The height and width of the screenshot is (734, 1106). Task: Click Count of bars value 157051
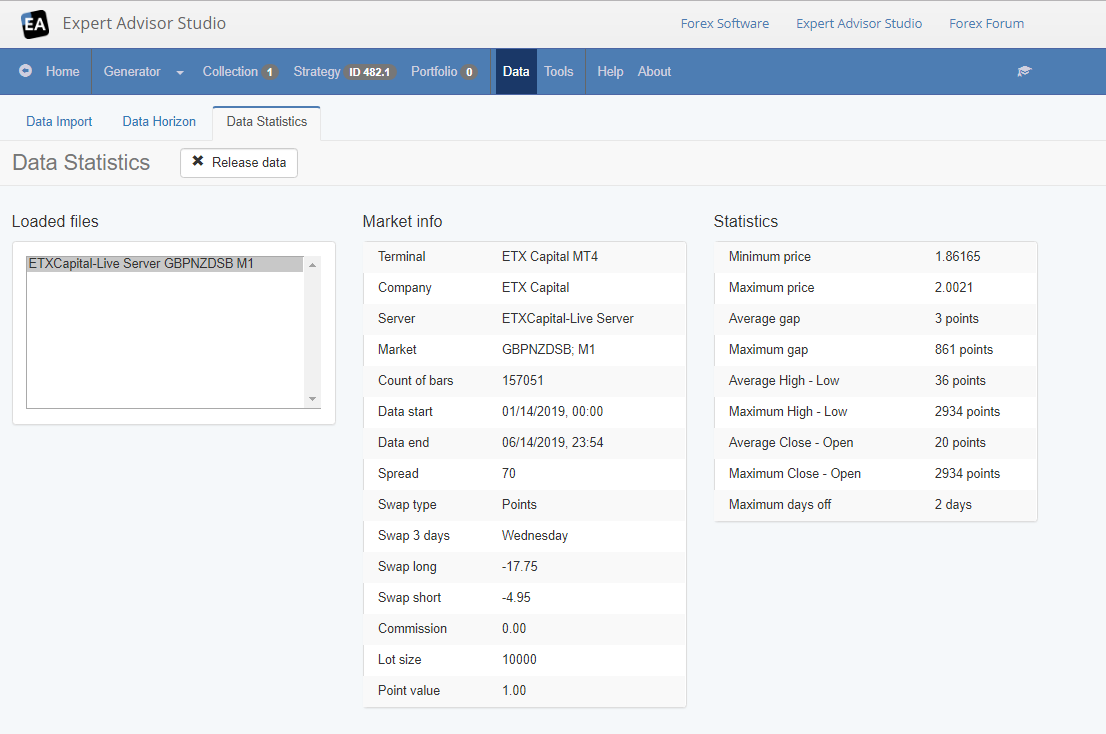pyautogui.click(x=523, y=381)
